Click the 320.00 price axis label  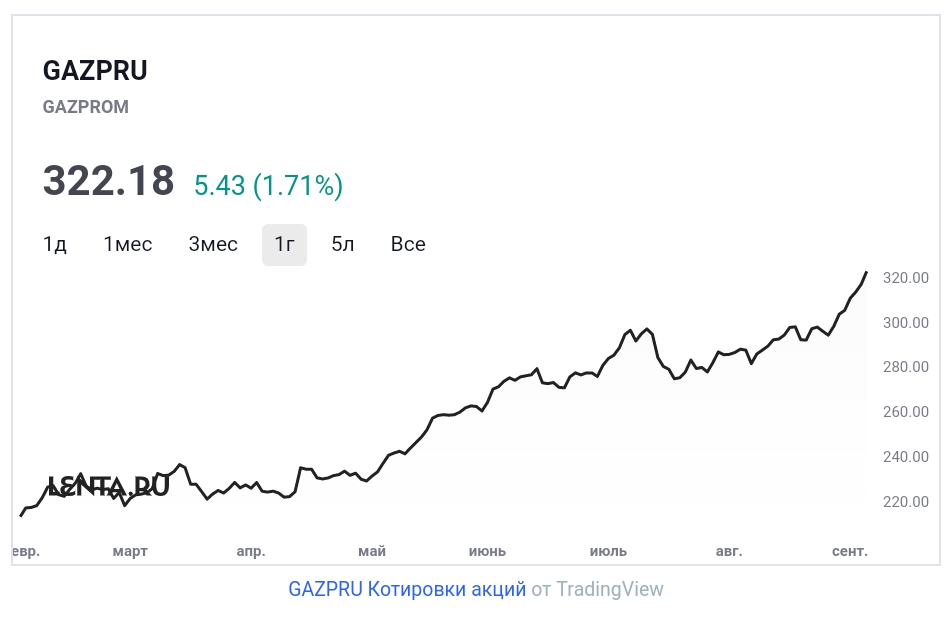(906, 278)
